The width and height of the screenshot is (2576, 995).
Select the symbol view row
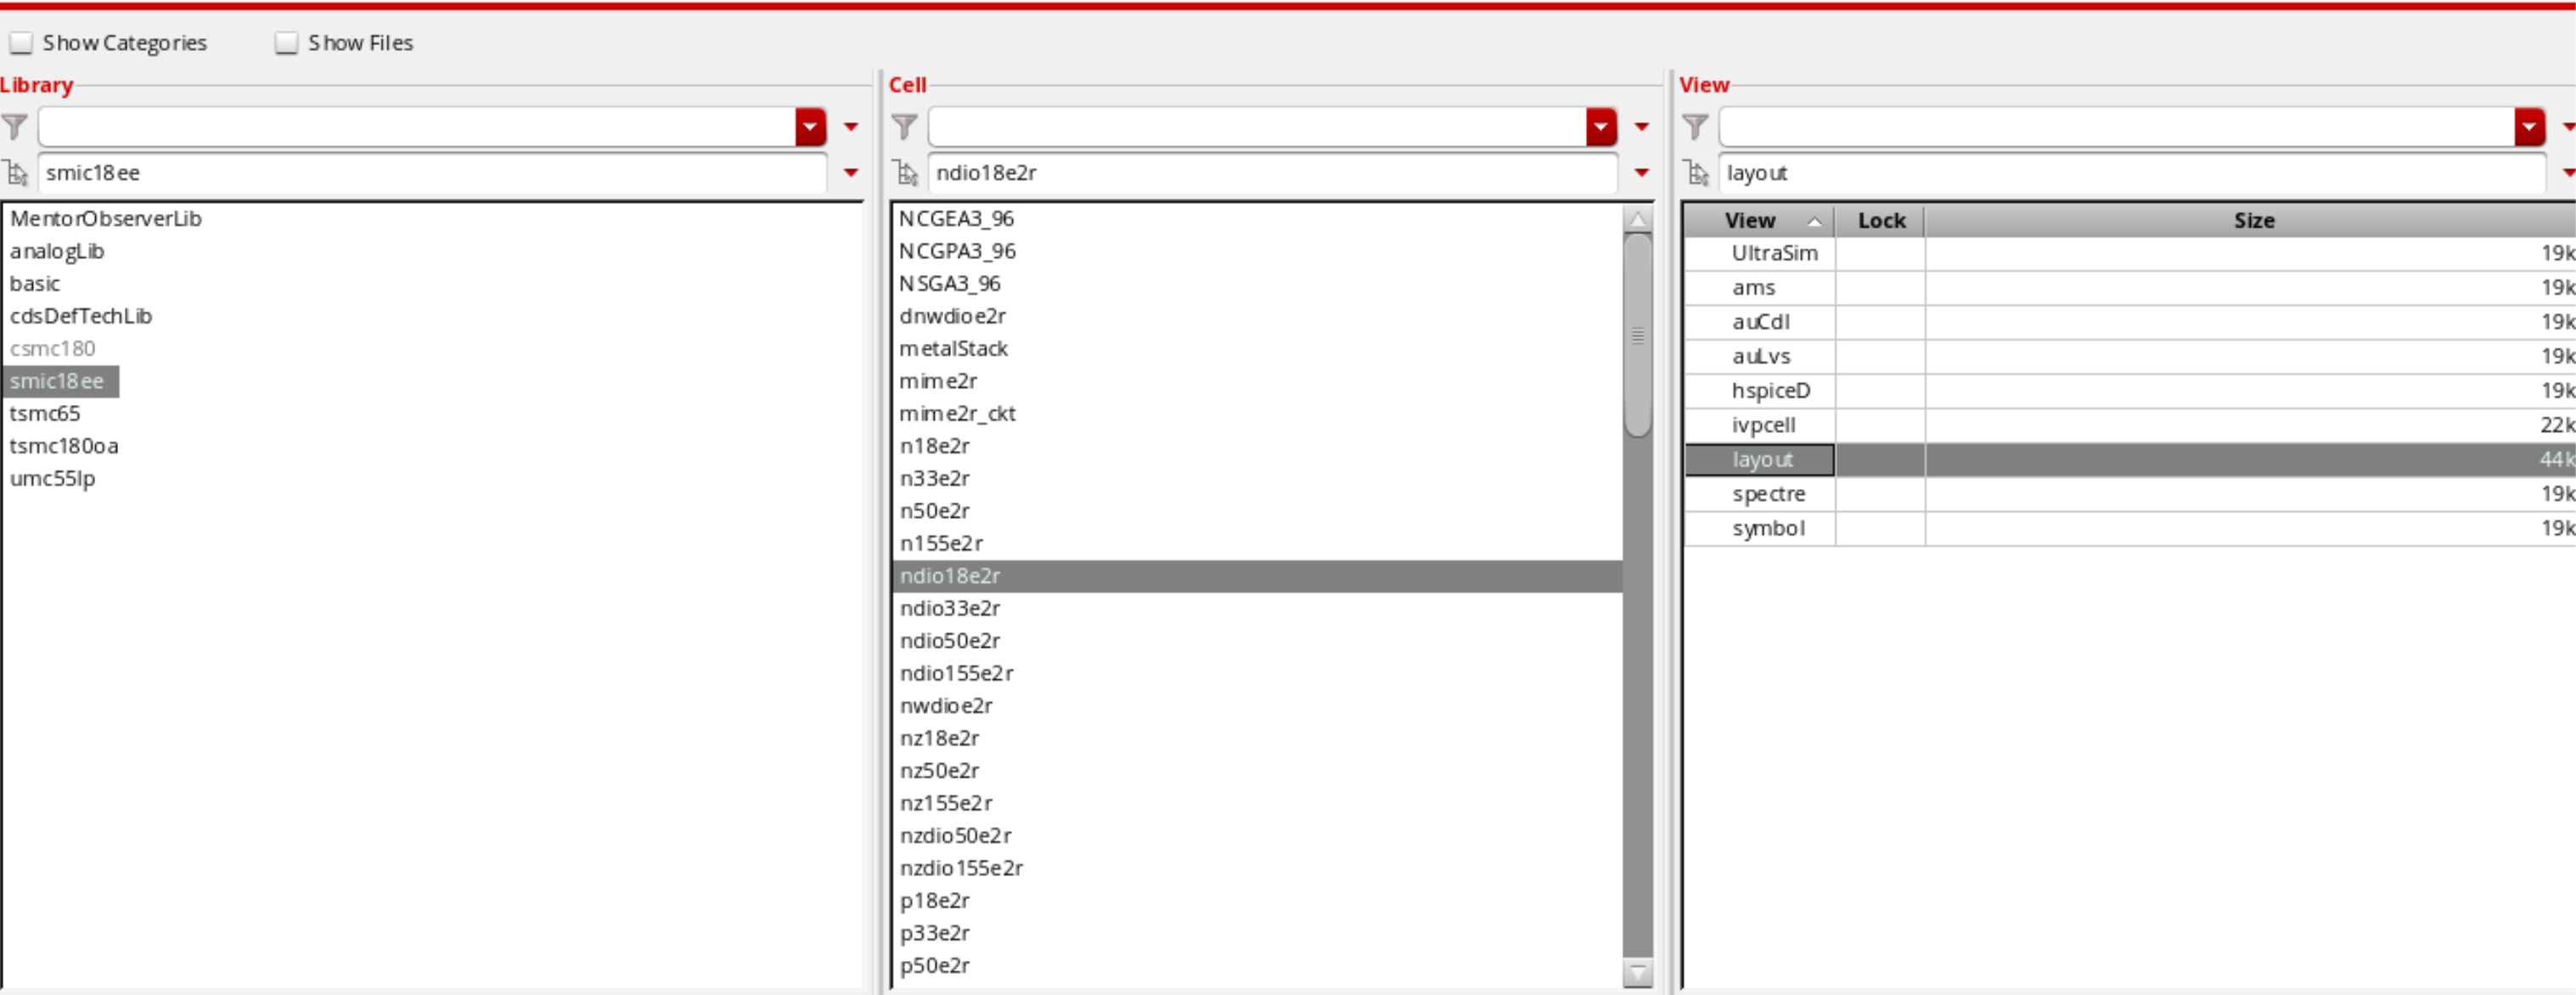pyautogui.click(x=1767, y=528)
